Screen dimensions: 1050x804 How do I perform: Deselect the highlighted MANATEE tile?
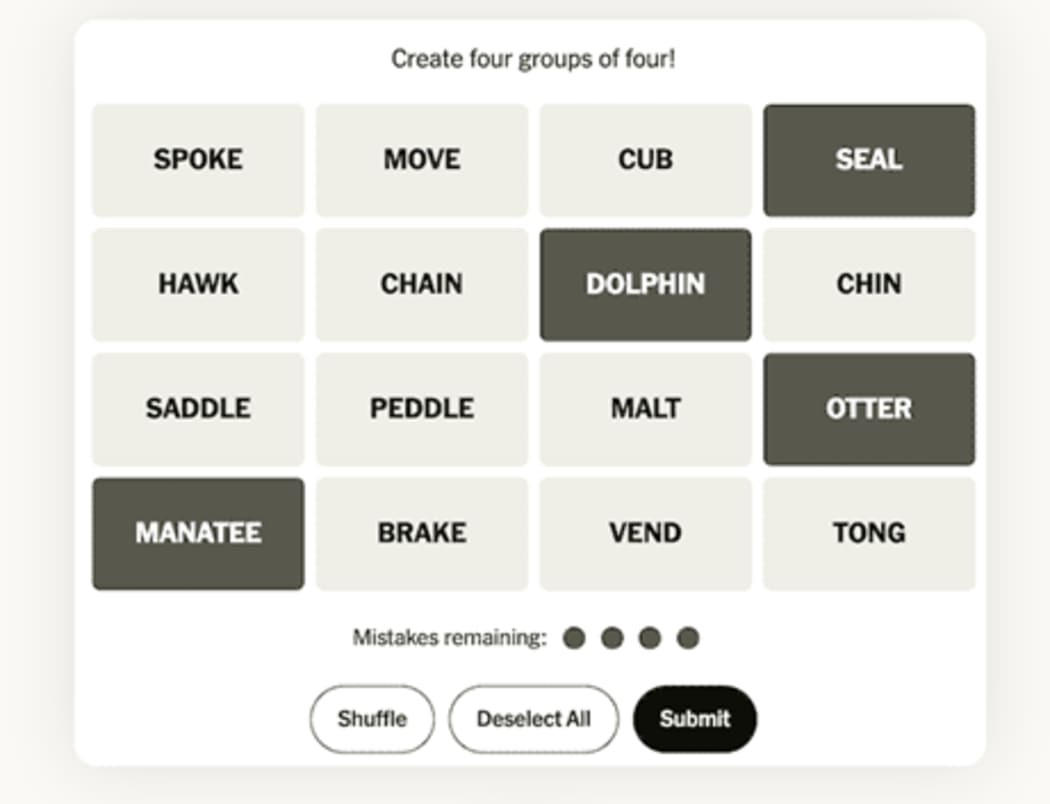[197, 533]
